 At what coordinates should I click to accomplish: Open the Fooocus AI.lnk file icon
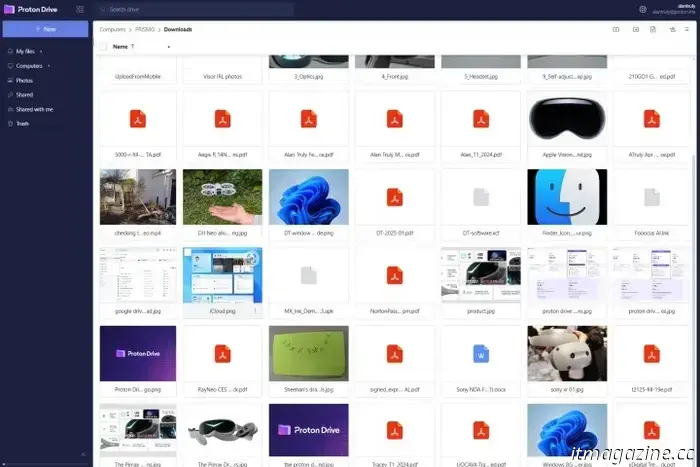click(651, 197)
